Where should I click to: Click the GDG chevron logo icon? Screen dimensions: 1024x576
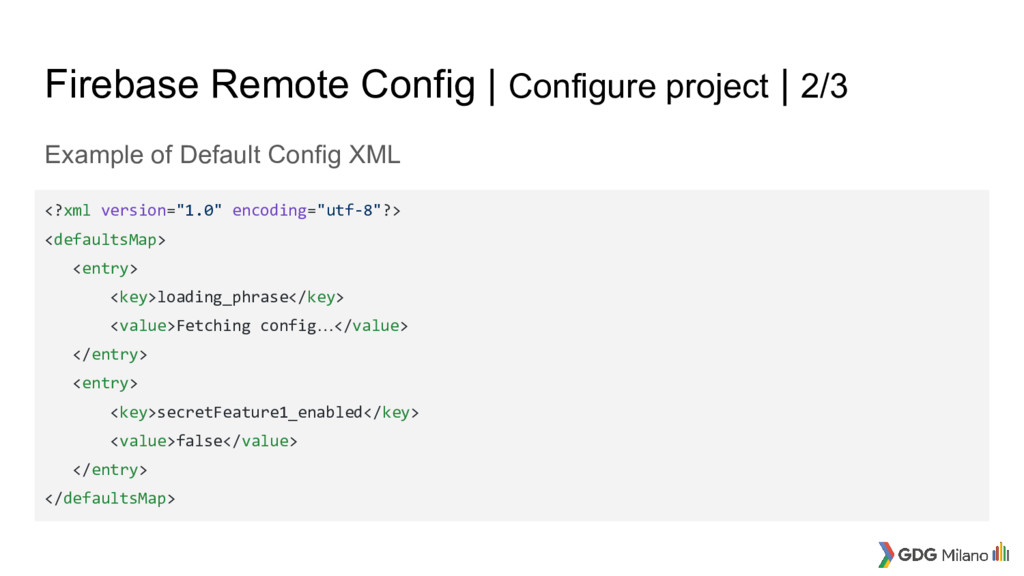[x=886, y=554]
